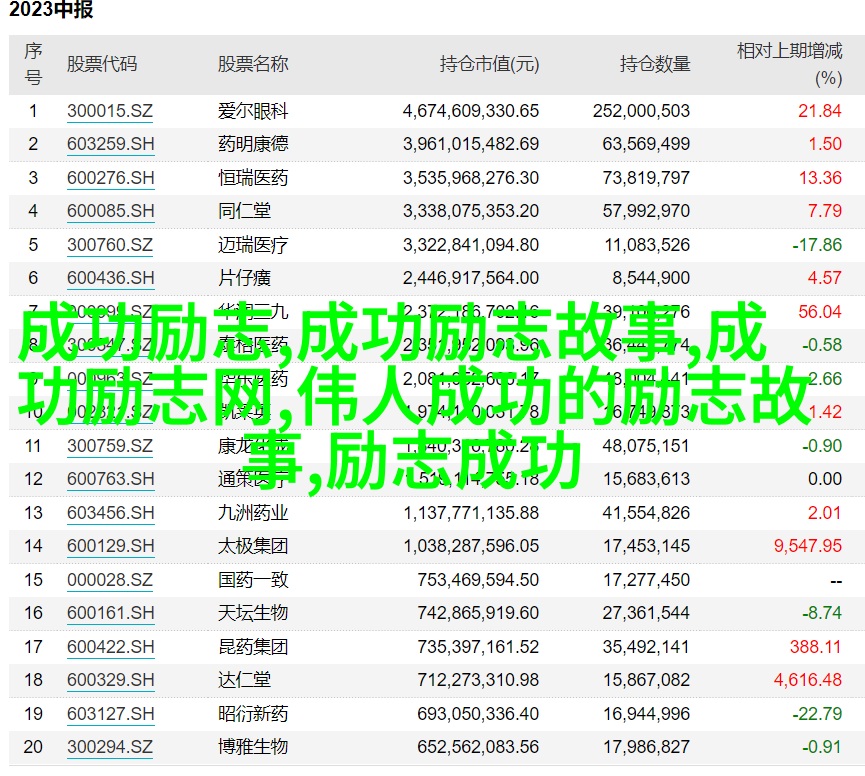
Task: Click holding quantity 57,992,970
Action: pos(646,211)
